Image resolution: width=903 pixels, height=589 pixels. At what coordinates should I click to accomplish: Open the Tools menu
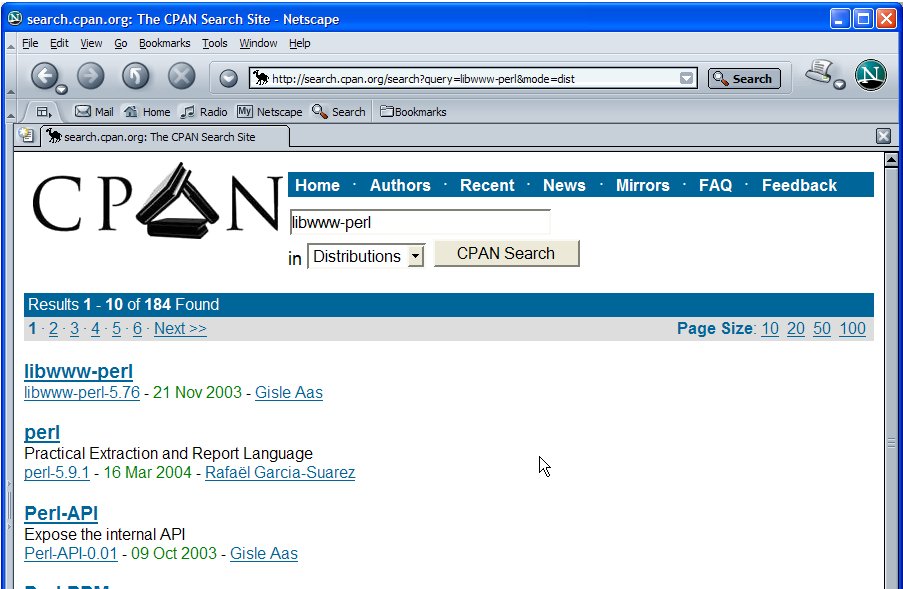[214, 43]
